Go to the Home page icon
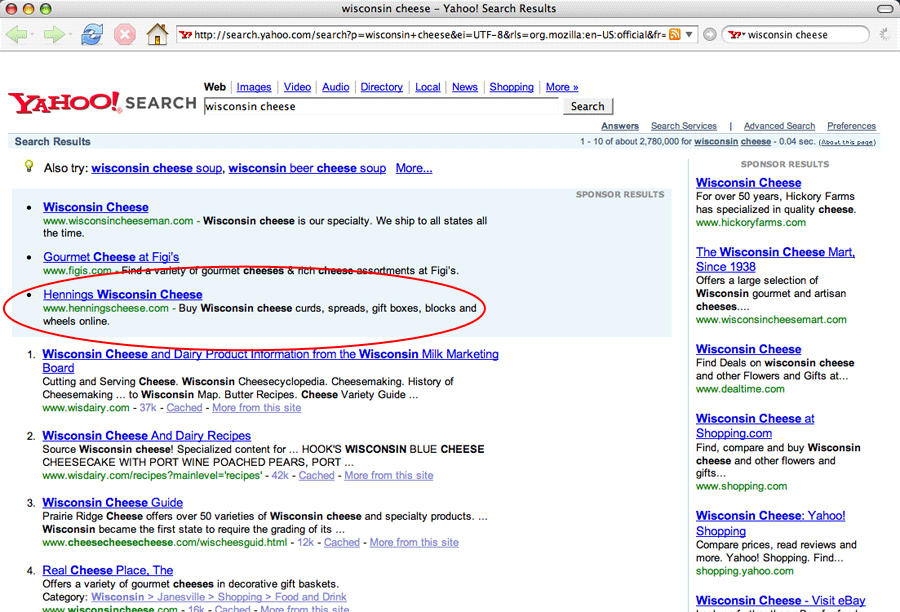 click(x=157, y=34)
